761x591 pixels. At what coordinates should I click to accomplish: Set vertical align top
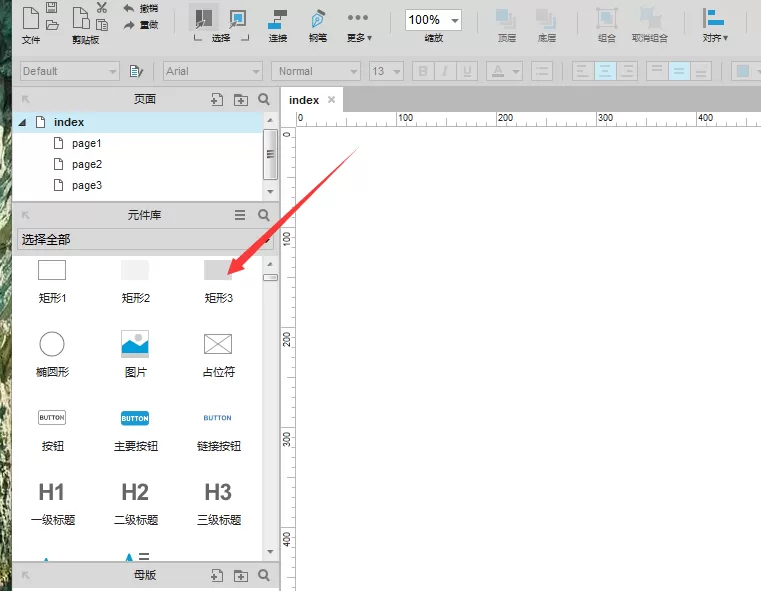[657, 71]
